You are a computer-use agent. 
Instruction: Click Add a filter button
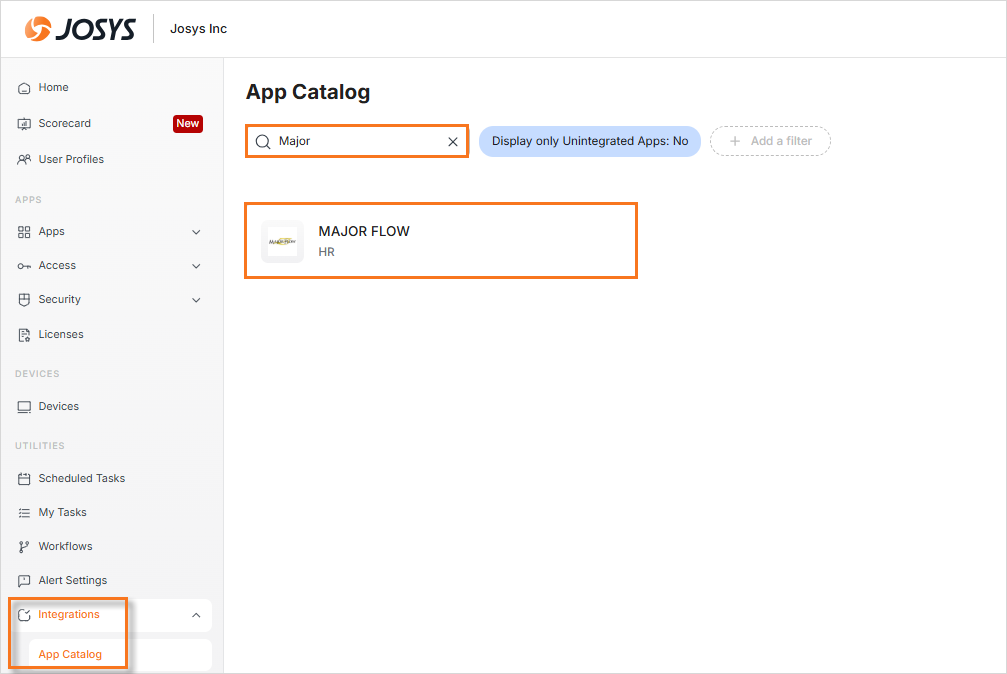(x=770, y=142)
